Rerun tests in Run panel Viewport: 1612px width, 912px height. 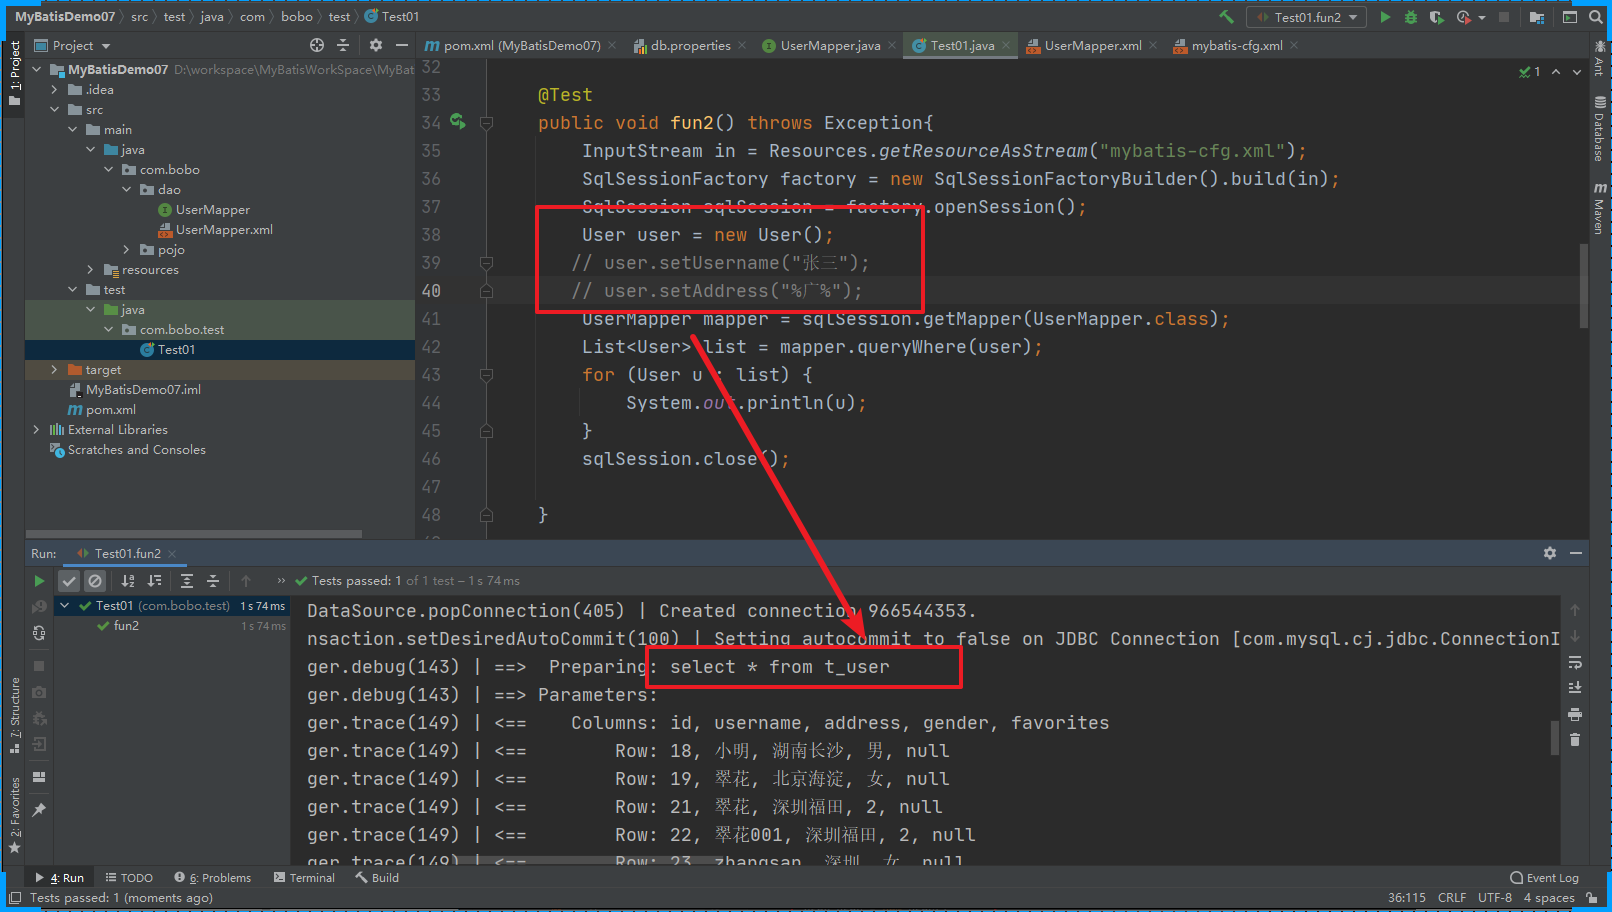[x=39, y=581]
